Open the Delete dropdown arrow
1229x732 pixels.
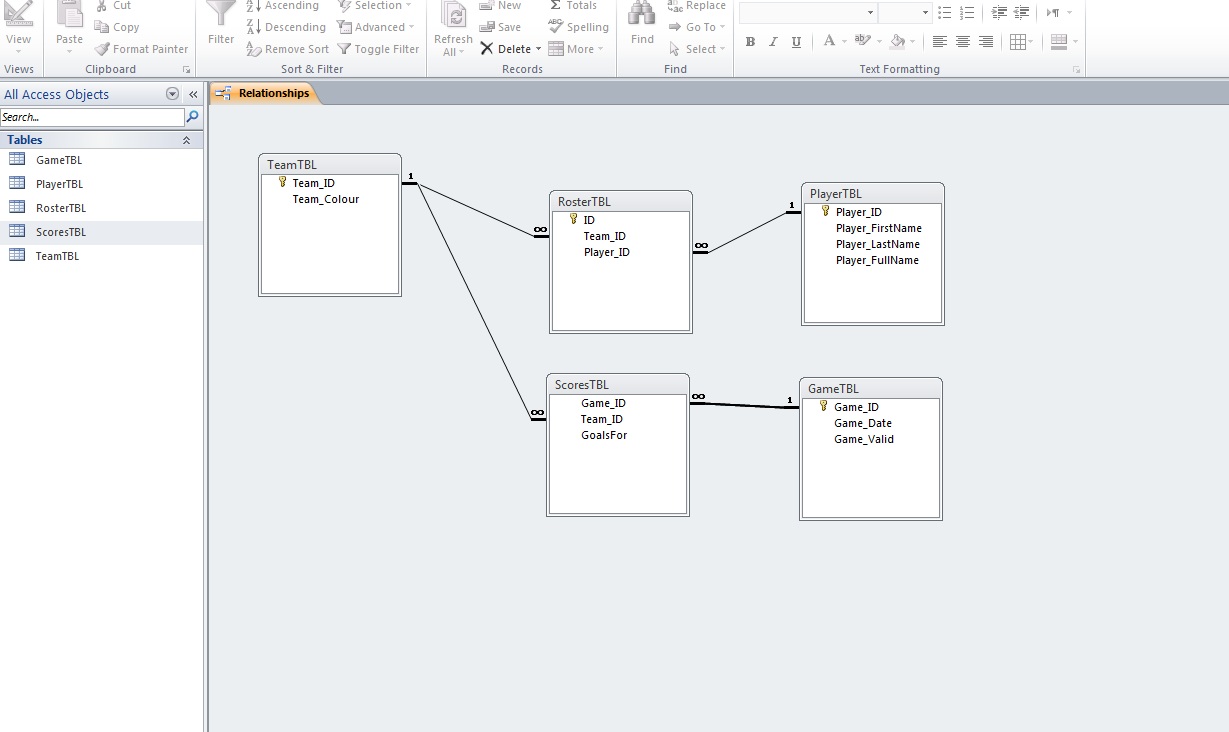[x=538, y=49]
